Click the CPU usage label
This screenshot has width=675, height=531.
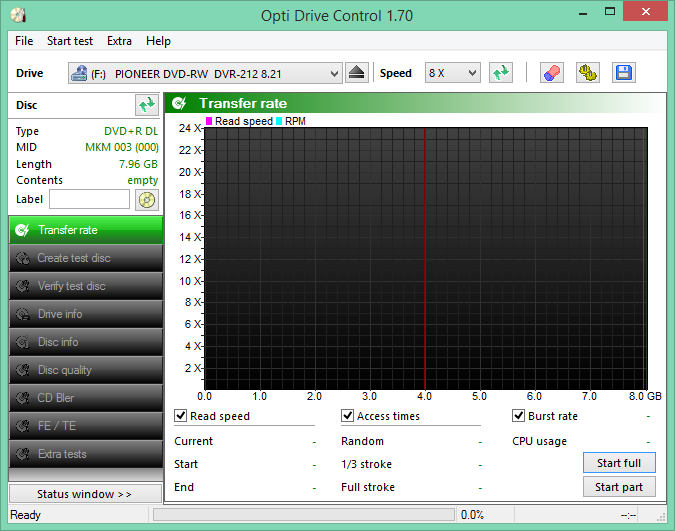[539, 441]
